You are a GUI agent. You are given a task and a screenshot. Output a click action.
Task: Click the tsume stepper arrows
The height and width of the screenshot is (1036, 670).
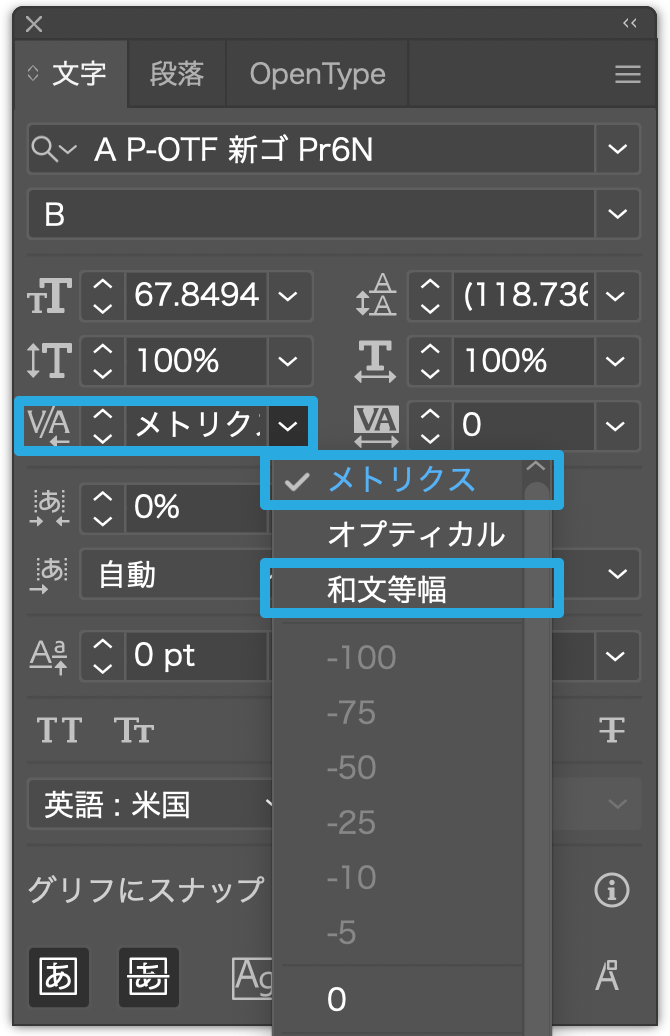[x=102, y=509]
